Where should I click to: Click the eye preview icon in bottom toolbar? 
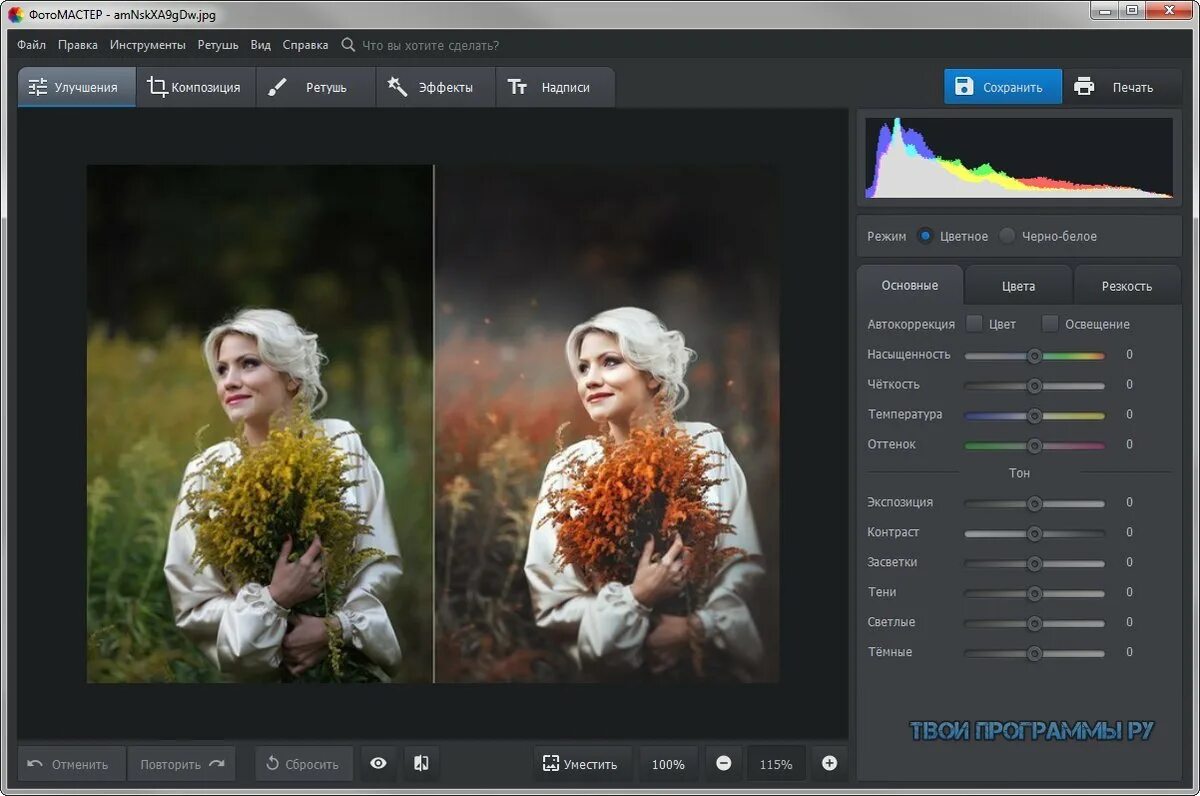point(378,764)
